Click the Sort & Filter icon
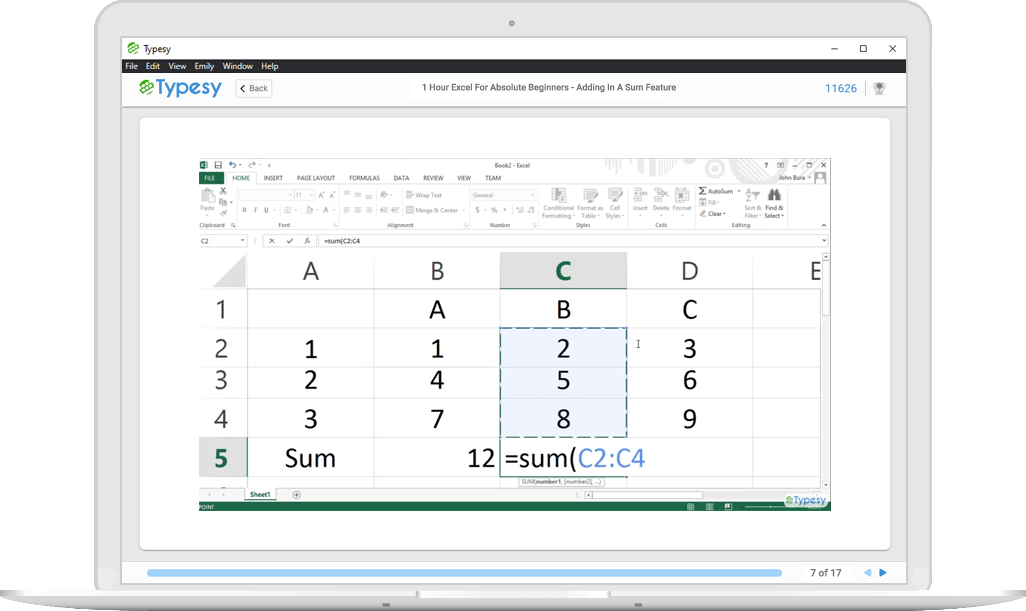The width and height of the screenshot is (1026, 611). (752, 195)
